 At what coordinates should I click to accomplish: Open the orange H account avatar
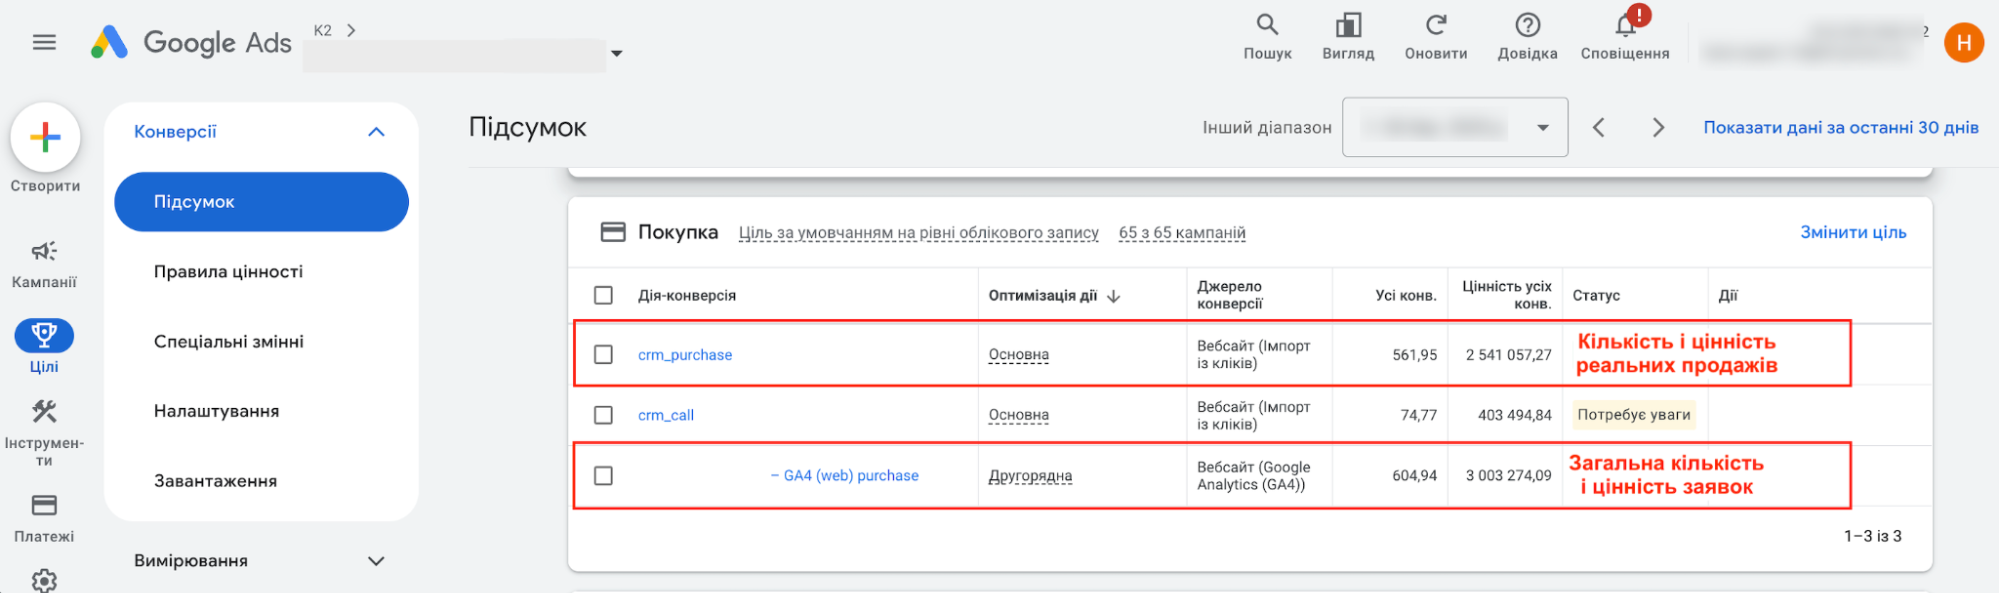pyautogui.click(x=1963, y=43)
